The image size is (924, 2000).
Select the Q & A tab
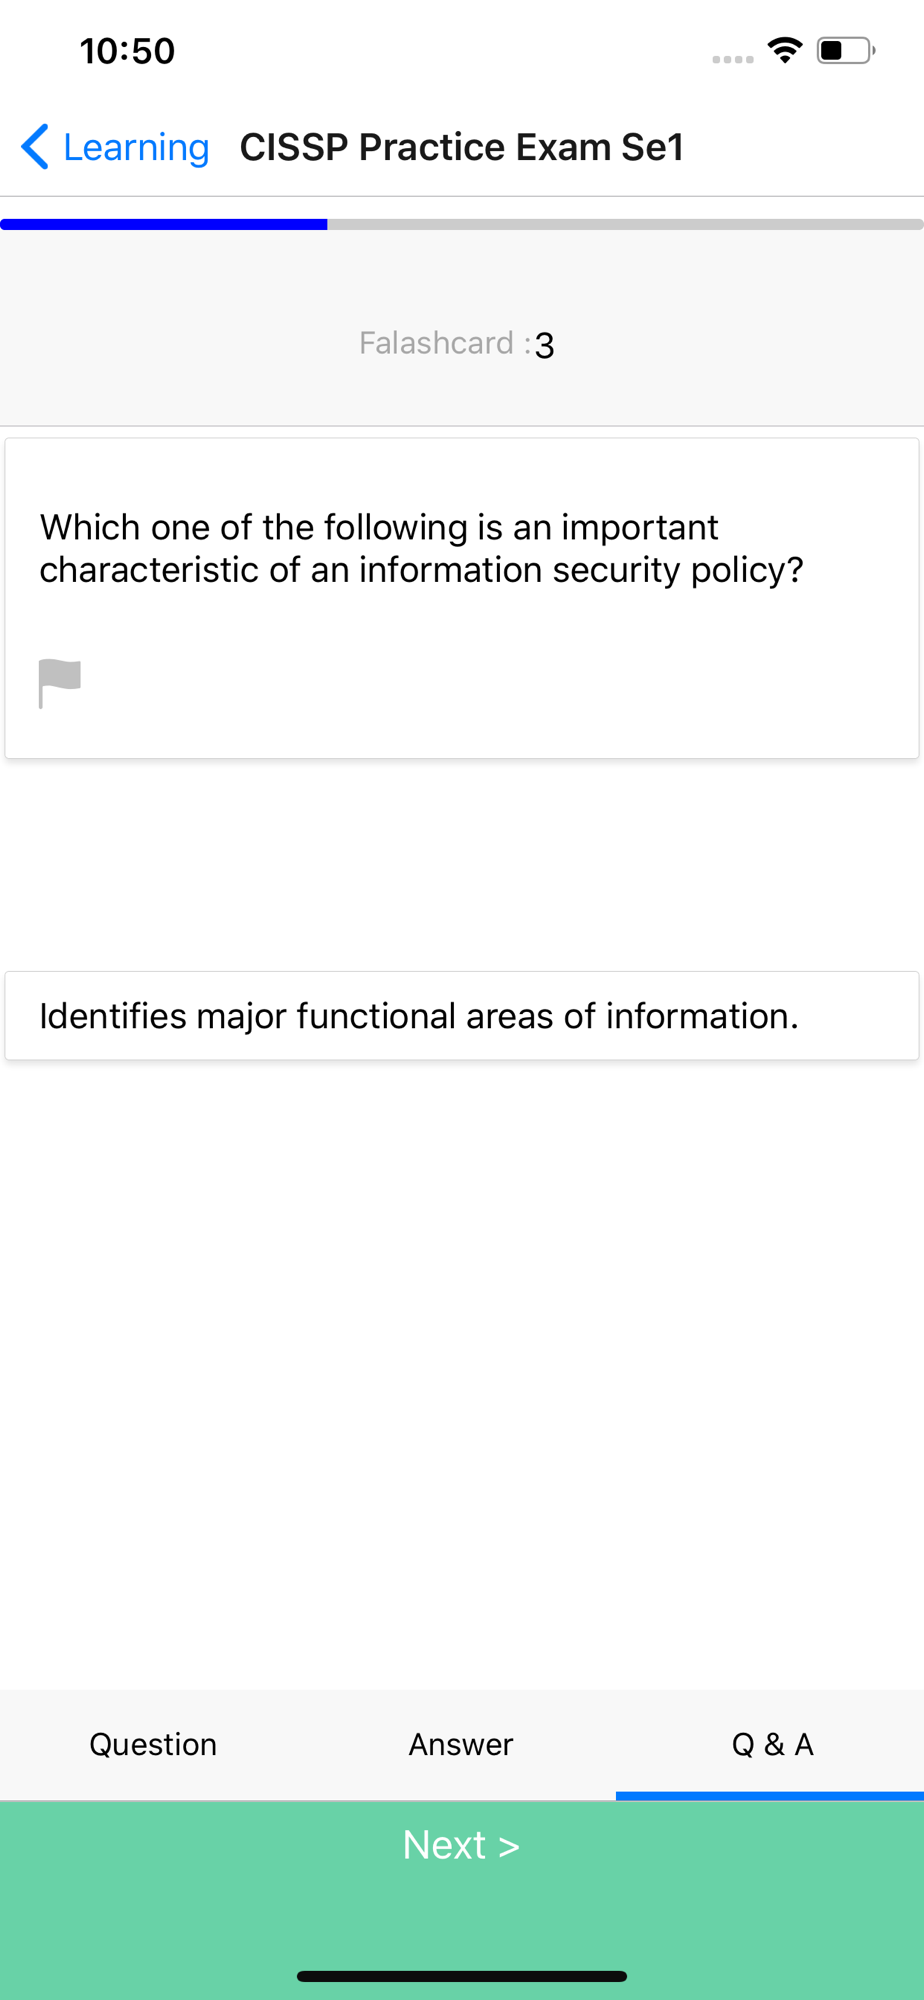tap(771, 1744)
